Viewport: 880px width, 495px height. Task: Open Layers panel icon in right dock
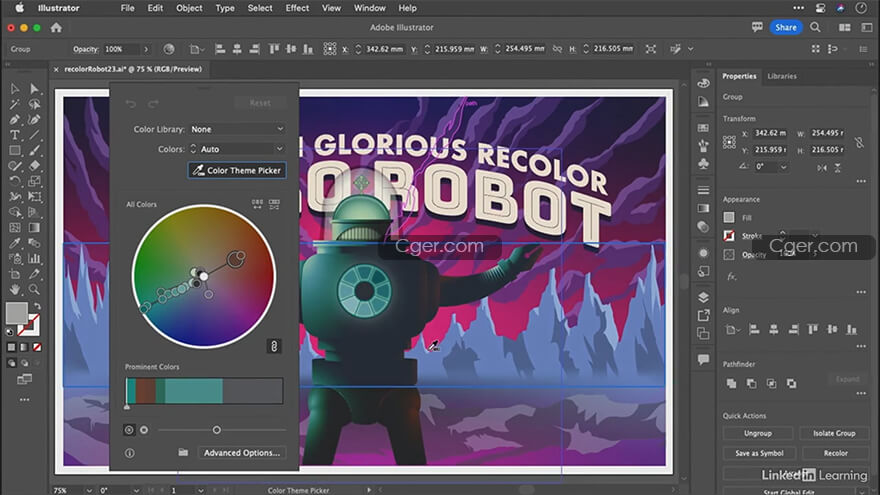pos(703,297)
